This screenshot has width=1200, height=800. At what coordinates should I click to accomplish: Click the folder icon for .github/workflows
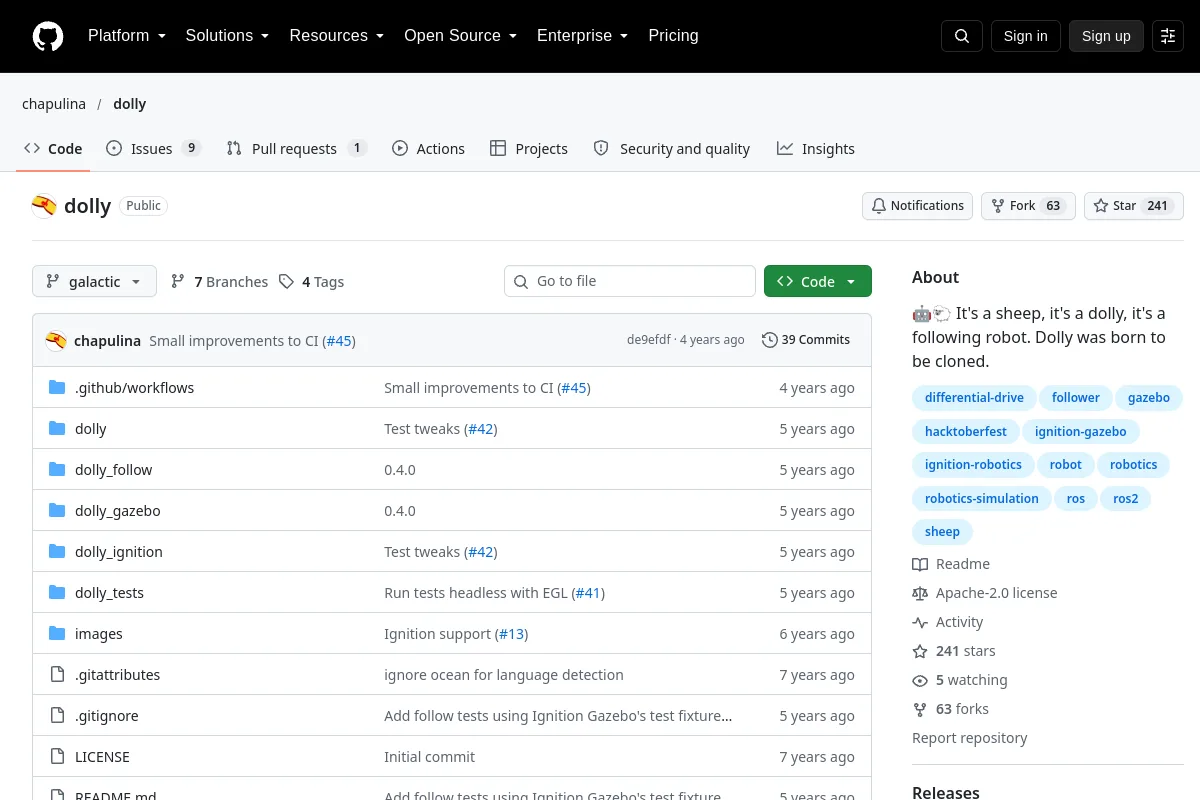pos(57,388)
